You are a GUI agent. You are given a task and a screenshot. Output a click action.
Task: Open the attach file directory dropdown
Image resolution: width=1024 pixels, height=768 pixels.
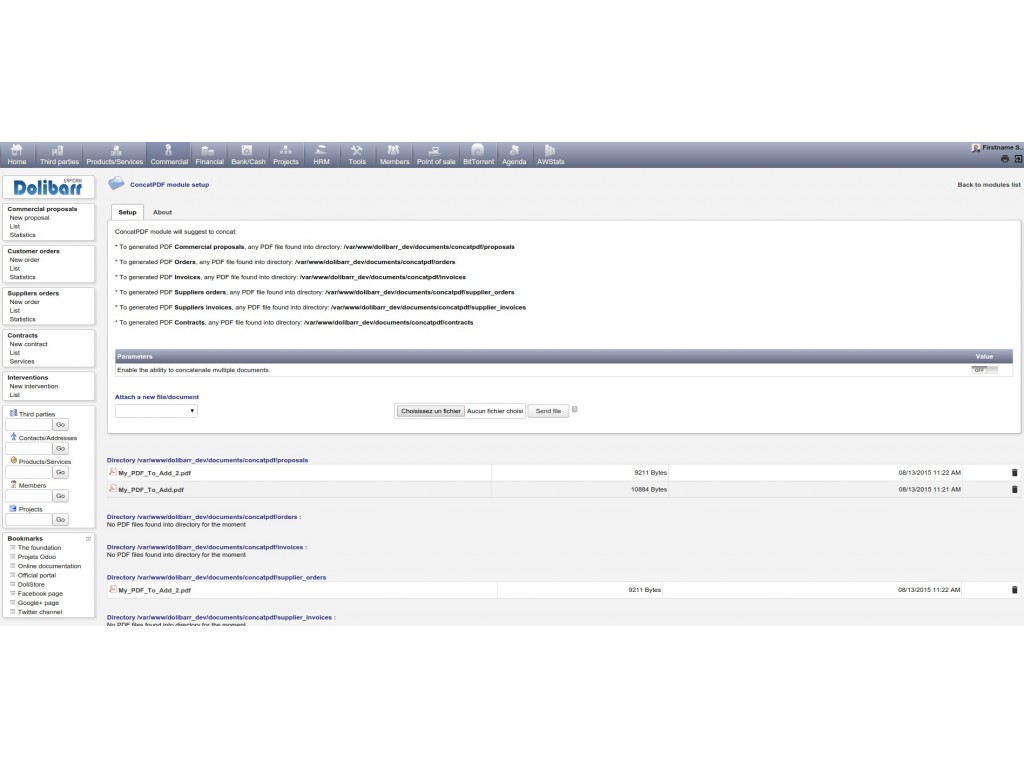pos(156,411)
